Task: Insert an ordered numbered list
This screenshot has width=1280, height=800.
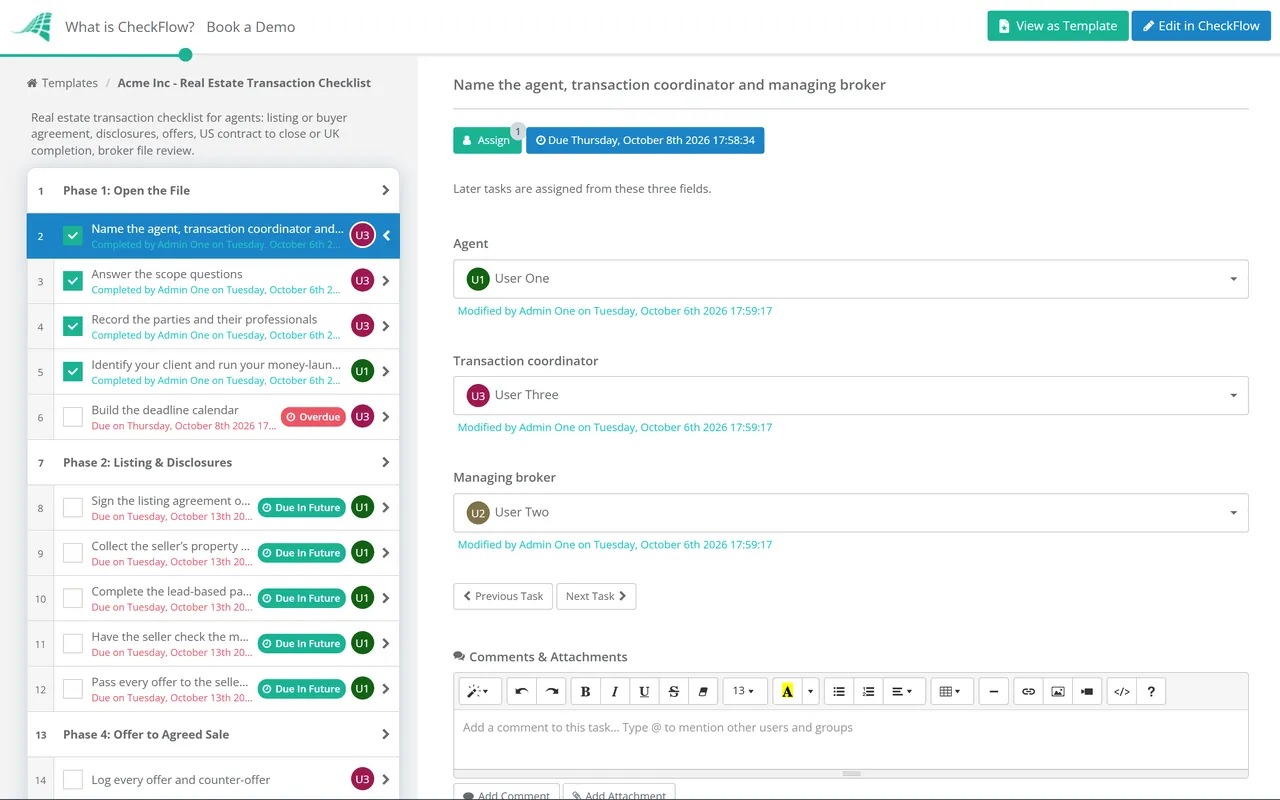Action: tap(869, 691)
